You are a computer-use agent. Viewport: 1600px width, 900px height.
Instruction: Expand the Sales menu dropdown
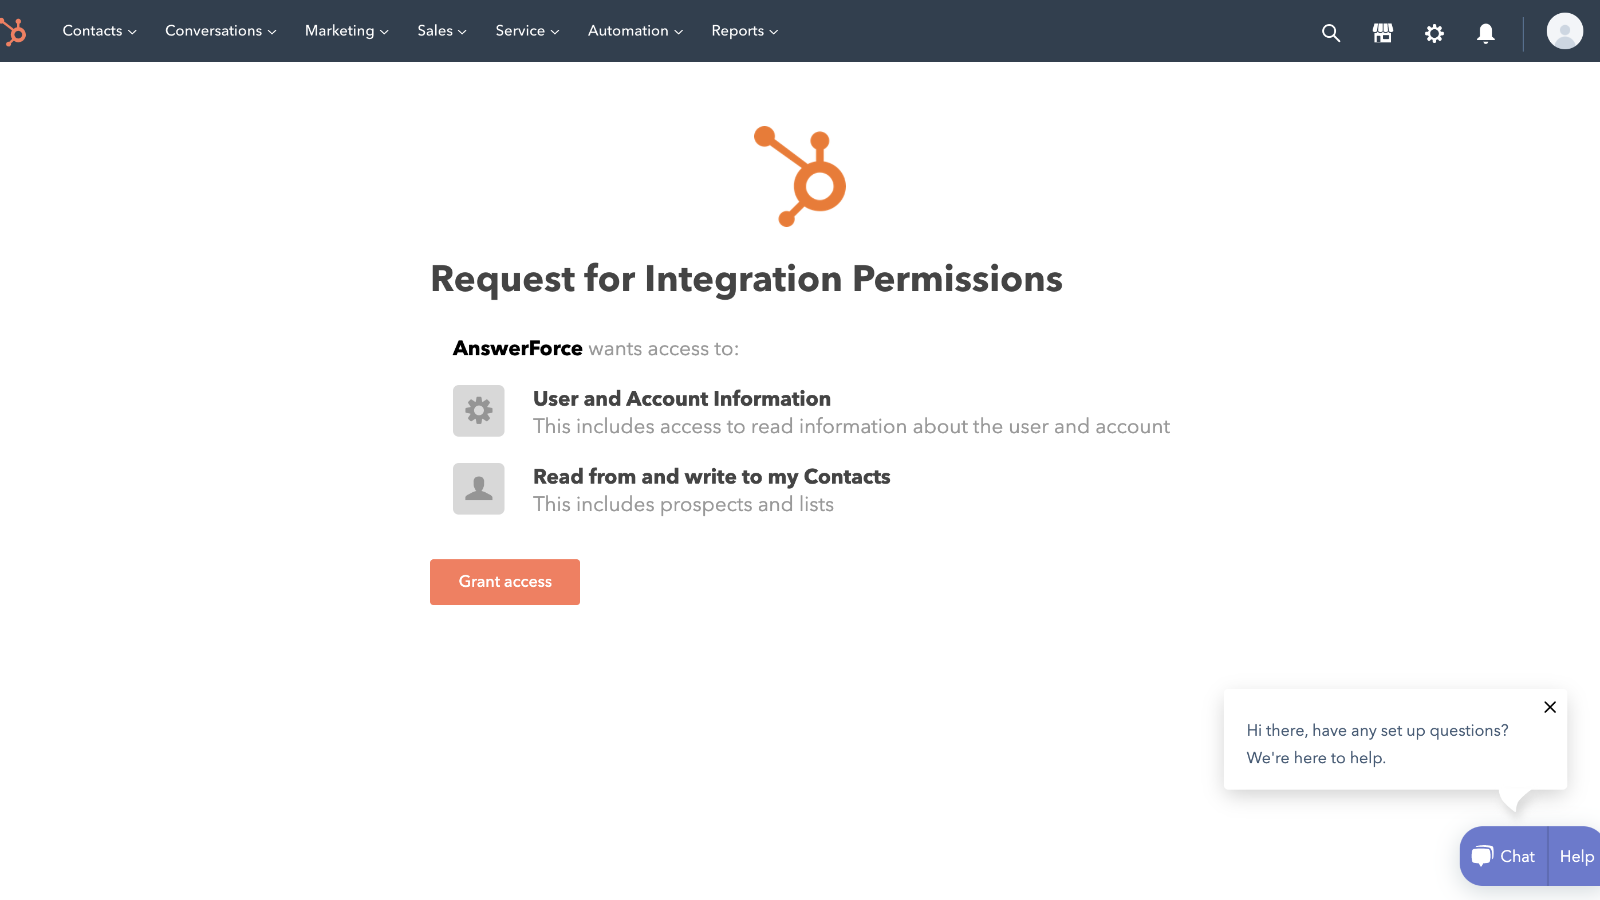pos(440,31)
